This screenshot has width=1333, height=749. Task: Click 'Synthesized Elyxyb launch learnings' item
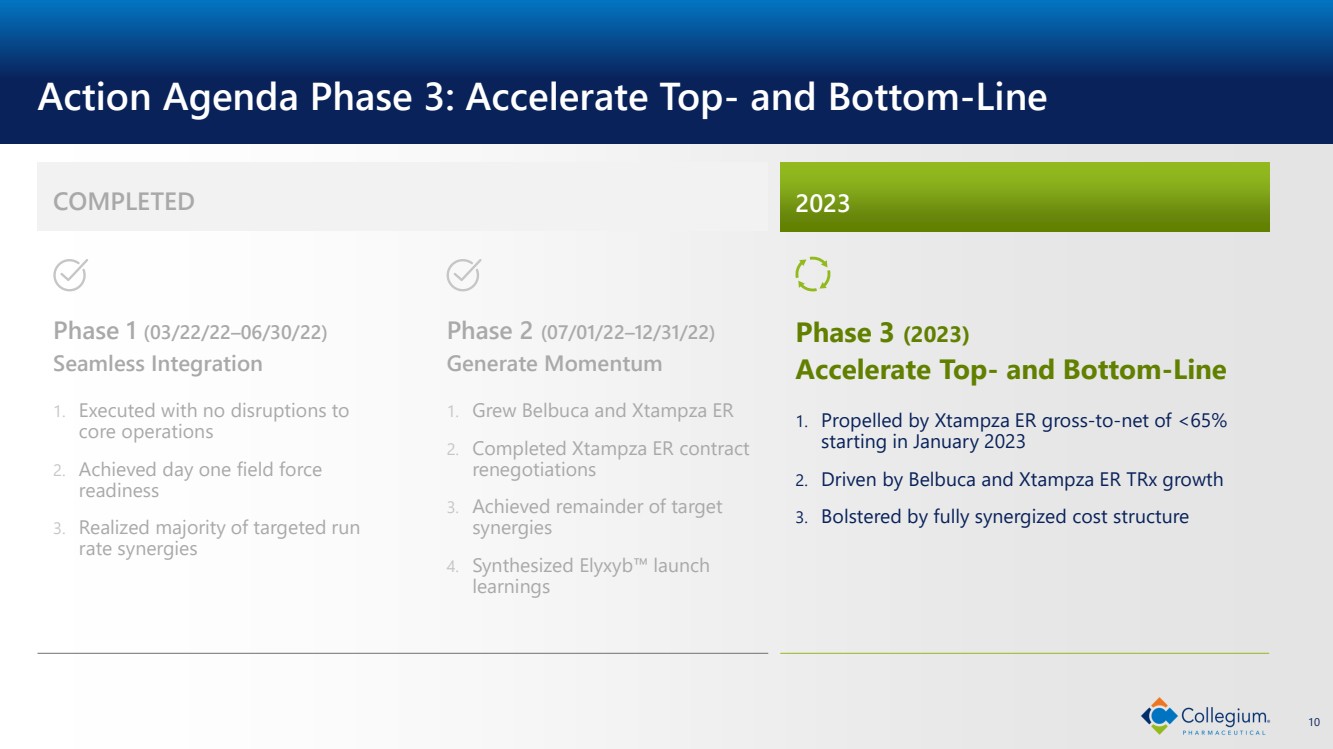pos(590,576)
